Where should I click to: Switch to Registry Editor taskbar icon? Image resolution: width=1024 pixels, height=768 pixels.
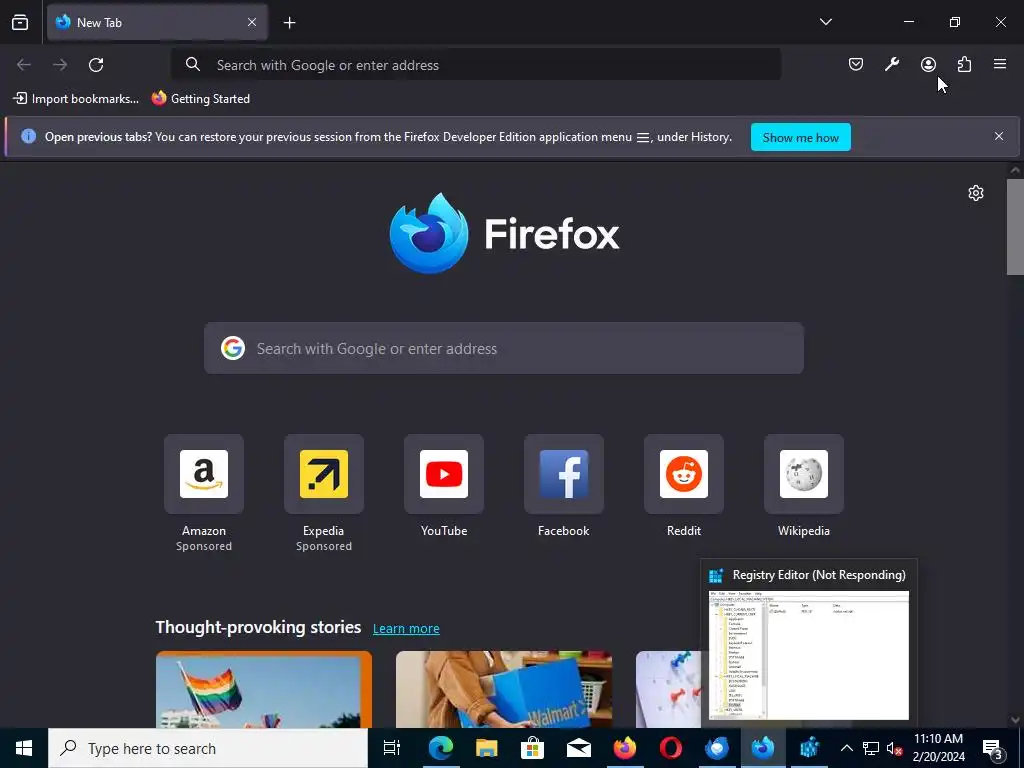click(x=809, y=748)
